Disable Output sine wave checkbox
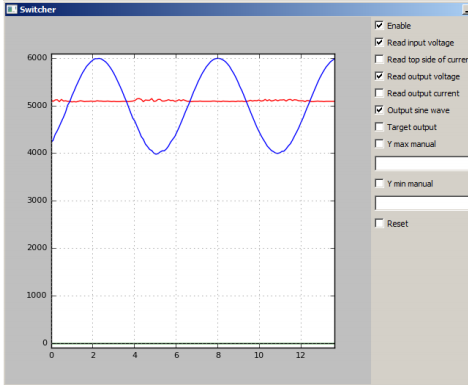Image resolution: width=468 pixels, height=392 pixels. (379, 110)
